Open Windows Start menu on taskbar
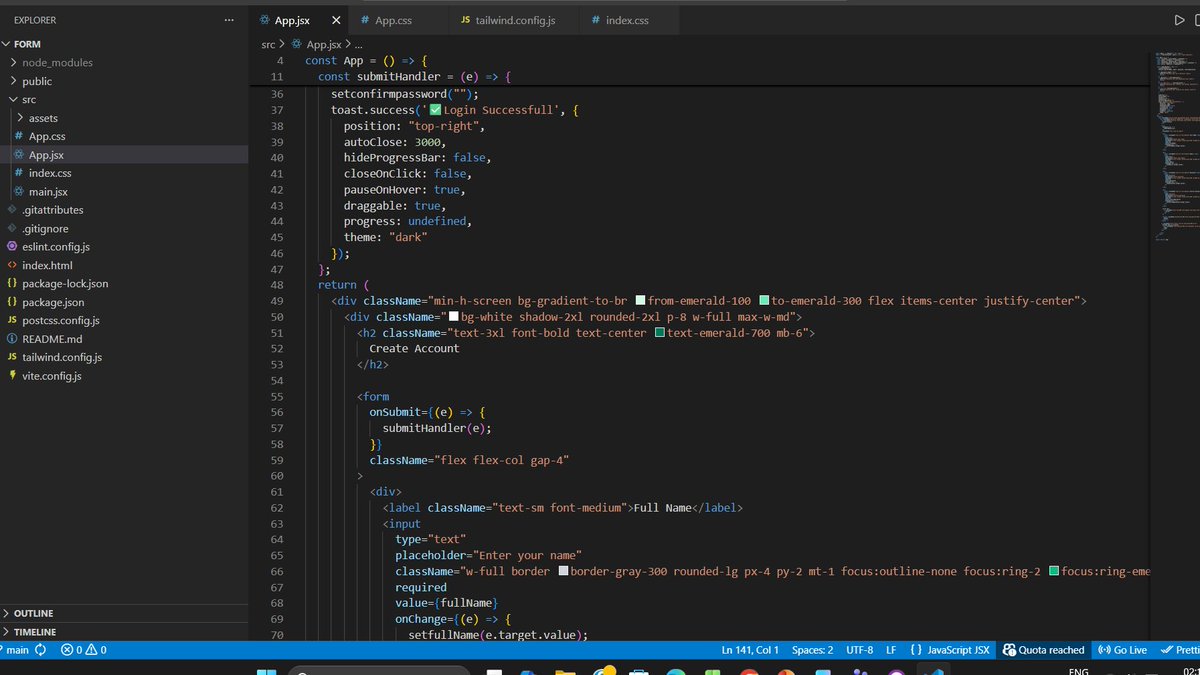This screenshot has height=675, width=1200. click(x=266, y=671)
